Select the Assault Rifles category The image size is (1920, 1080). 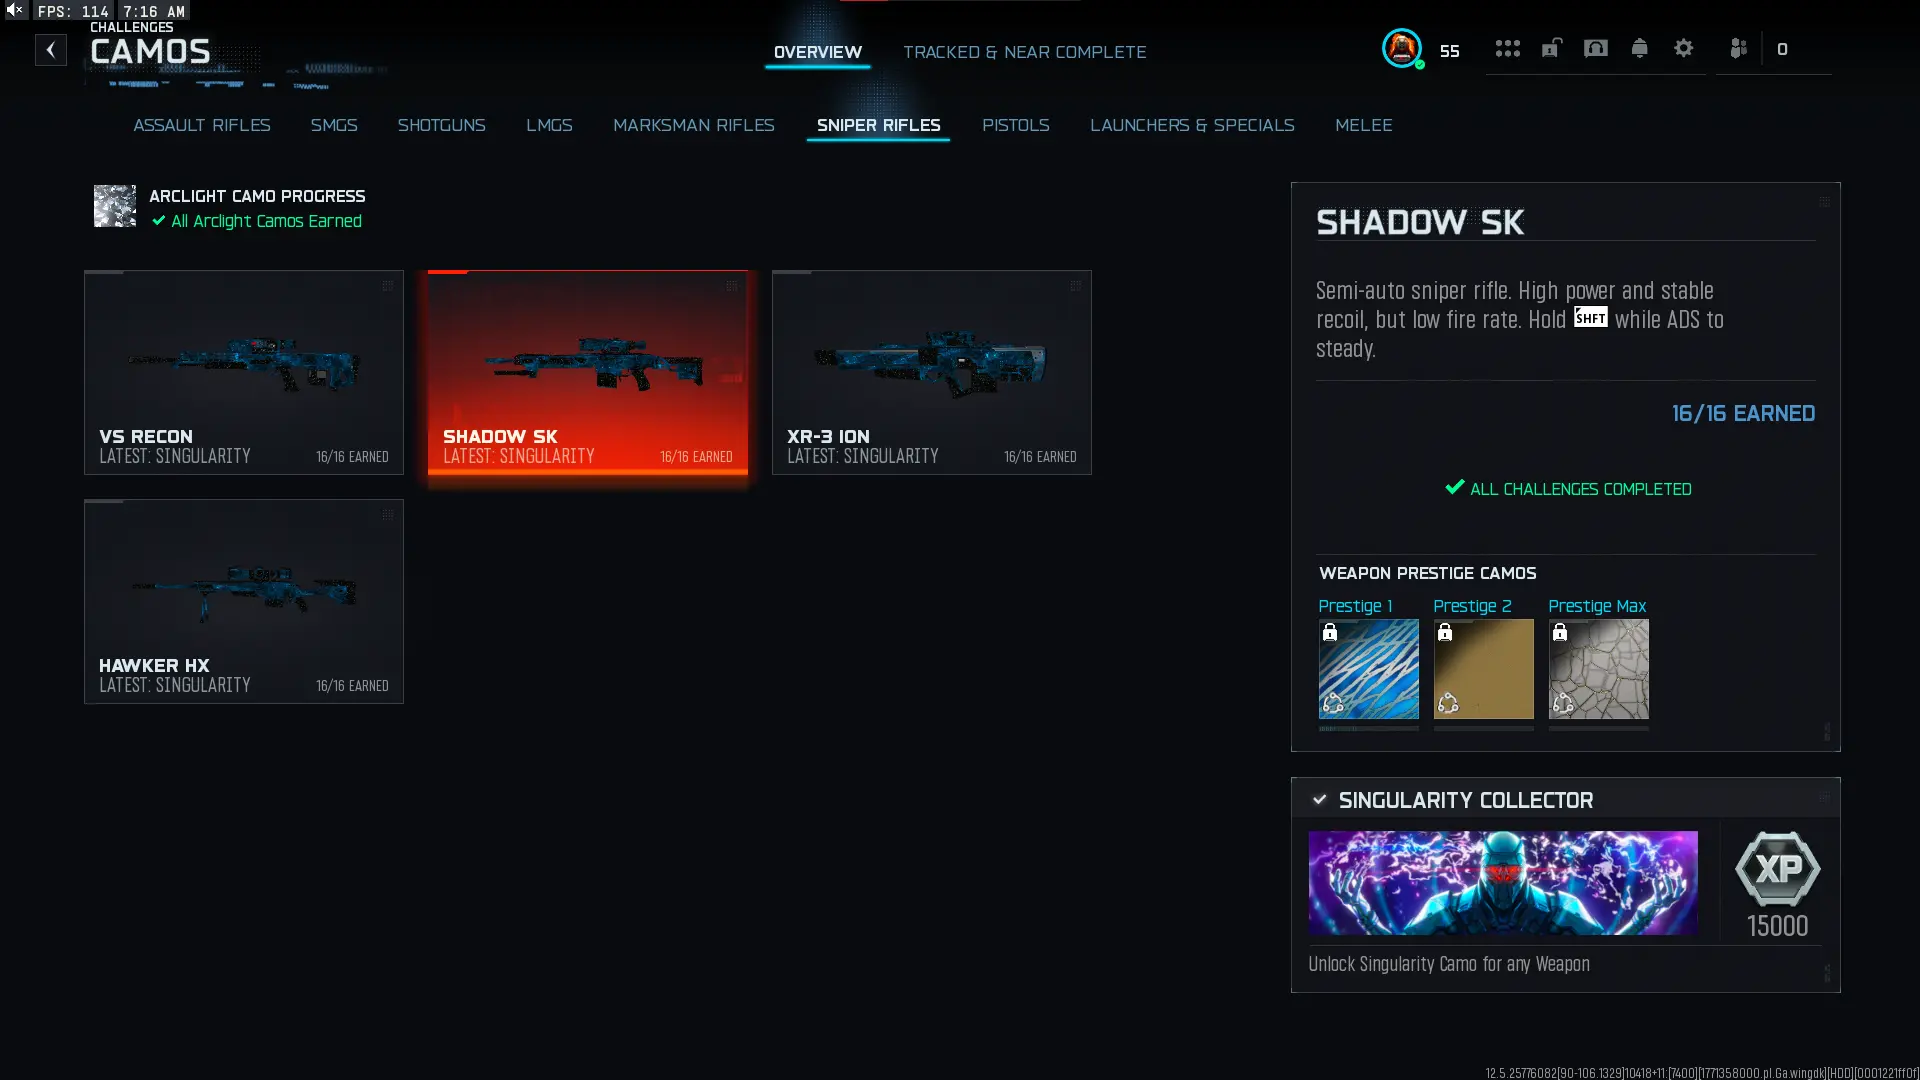pyautogui.click(x=202, y=125)
